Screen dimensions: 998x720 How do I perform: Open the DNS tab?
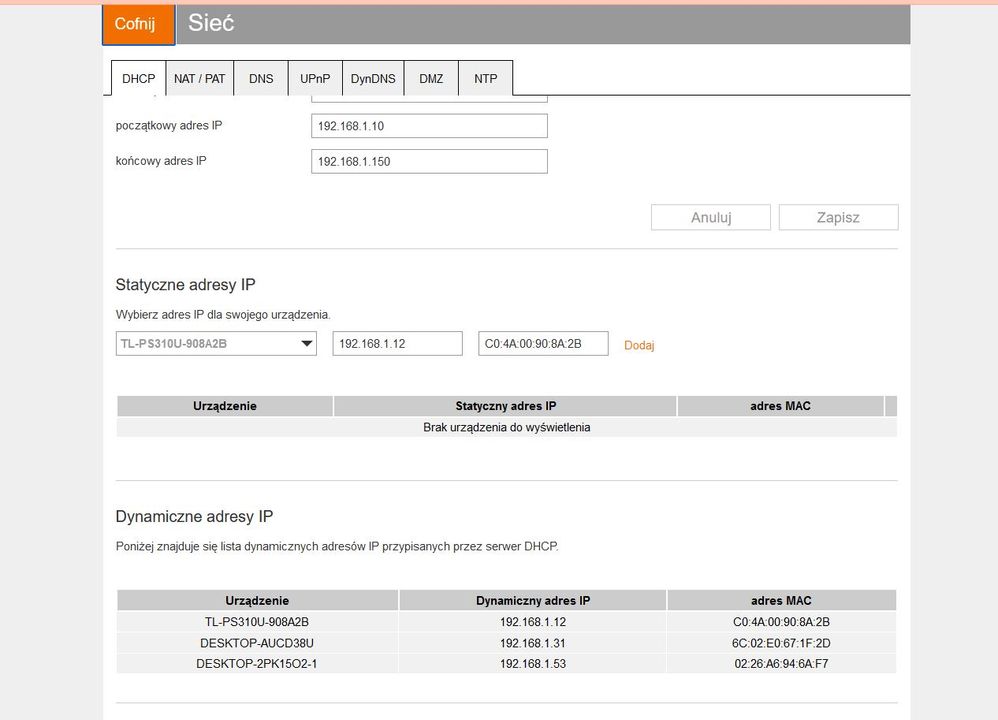tap(261, 78)
